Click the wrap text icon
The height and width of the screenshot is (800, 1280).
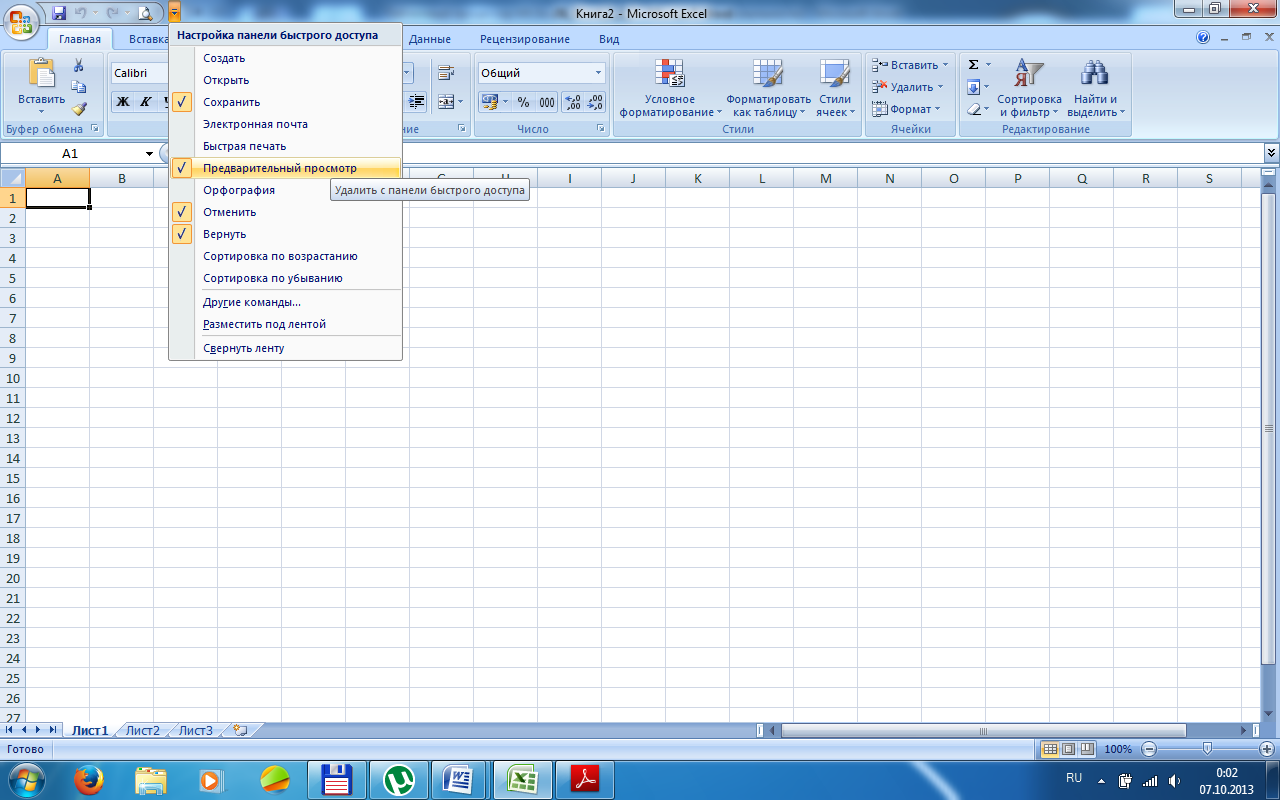coord(446,72)
